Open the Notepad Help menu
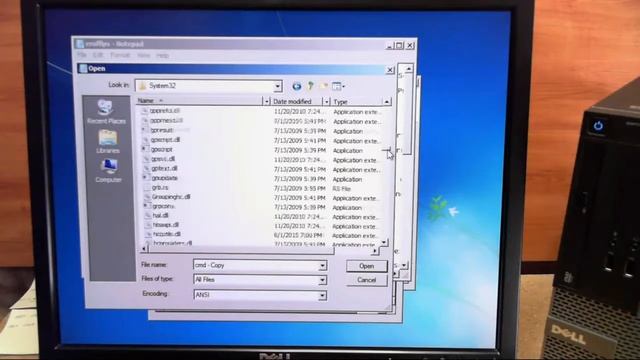 (162, 55)
